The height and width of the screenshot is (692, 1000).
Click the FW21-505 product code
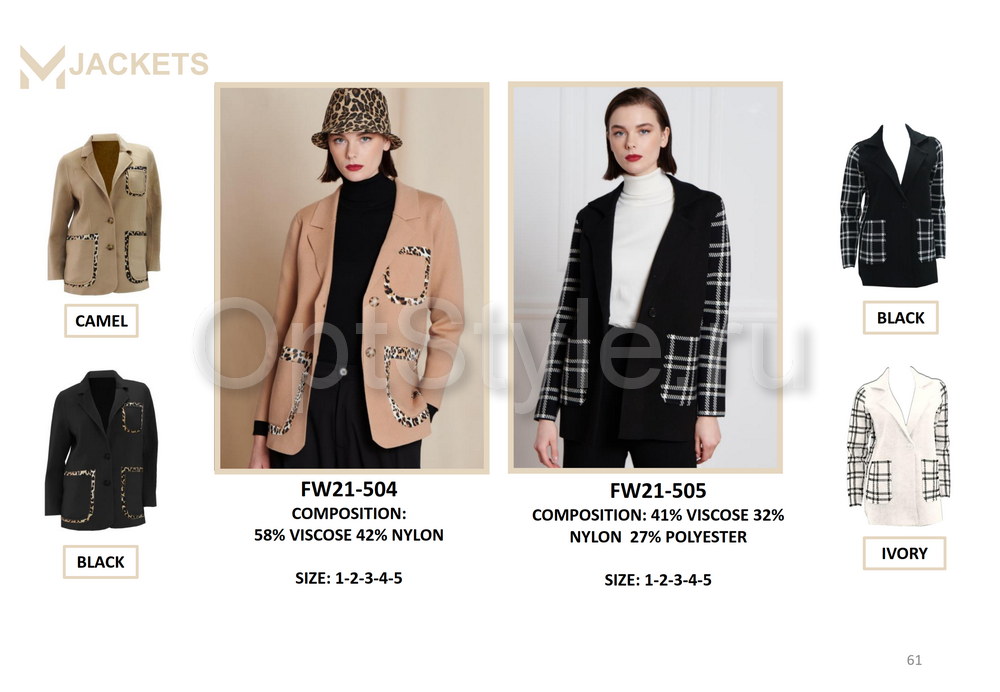coord(658,490)
